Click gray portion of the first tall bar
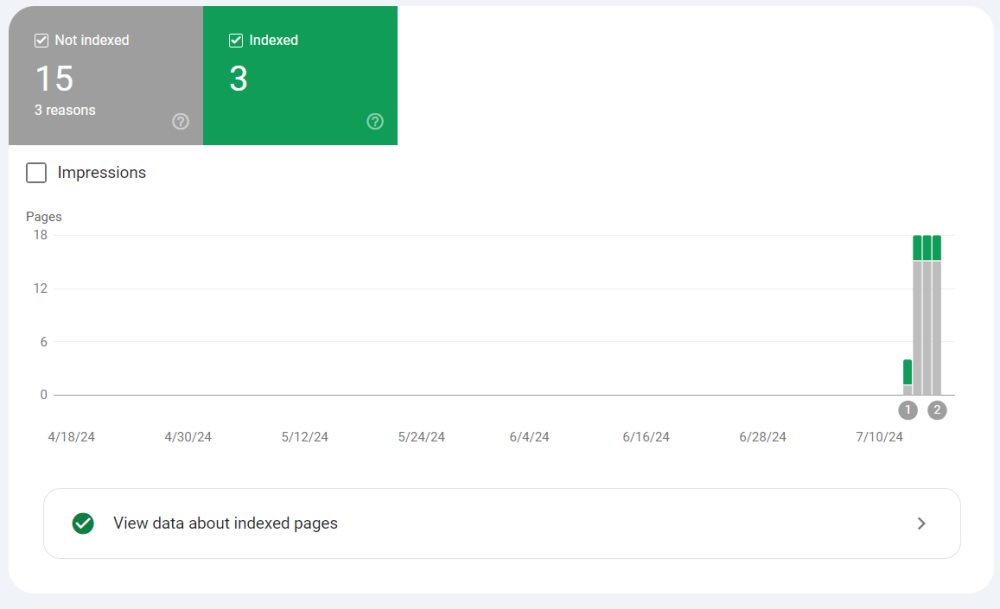Screen dimensions: 1000x609 point(917,330)
